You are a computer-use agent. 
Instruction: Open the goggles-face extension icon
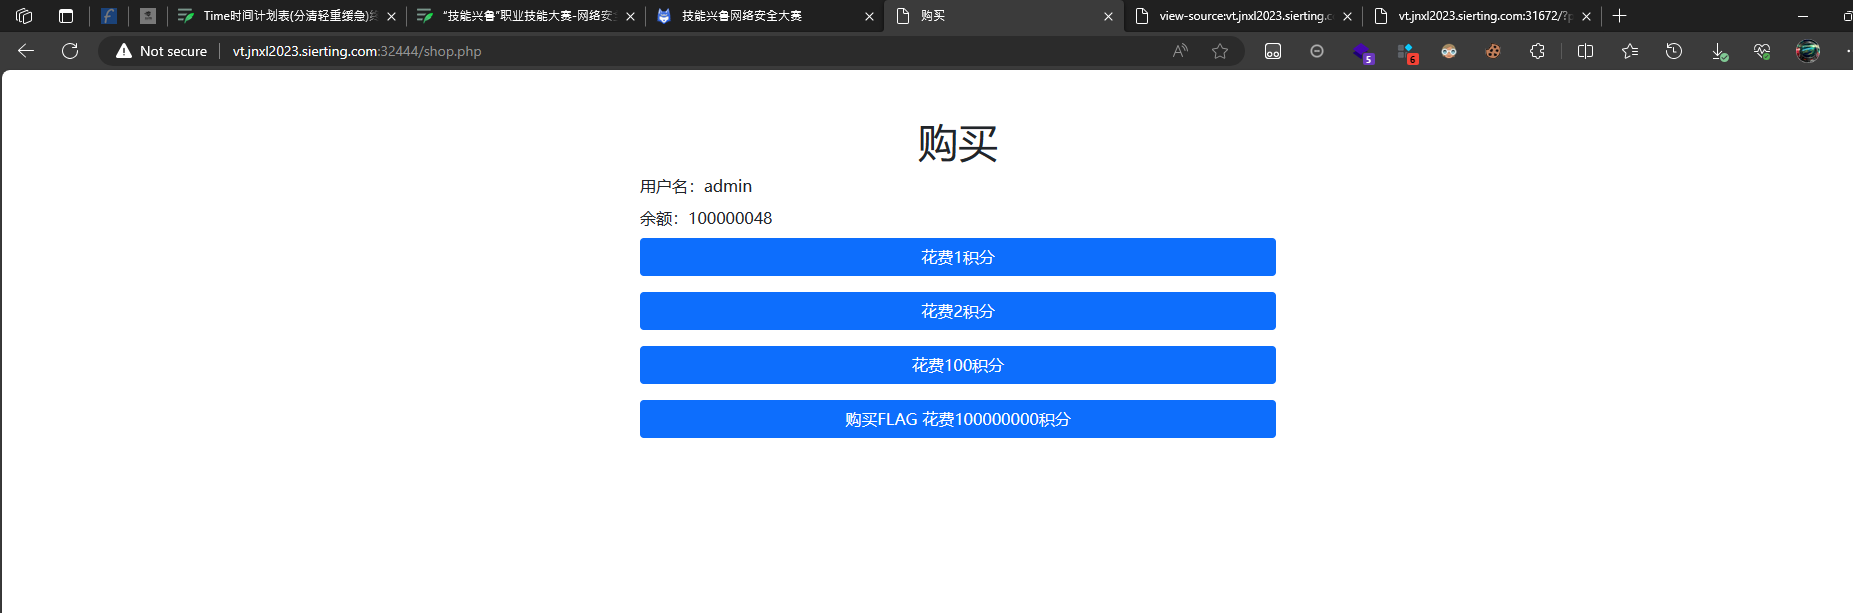[1449, 51]
